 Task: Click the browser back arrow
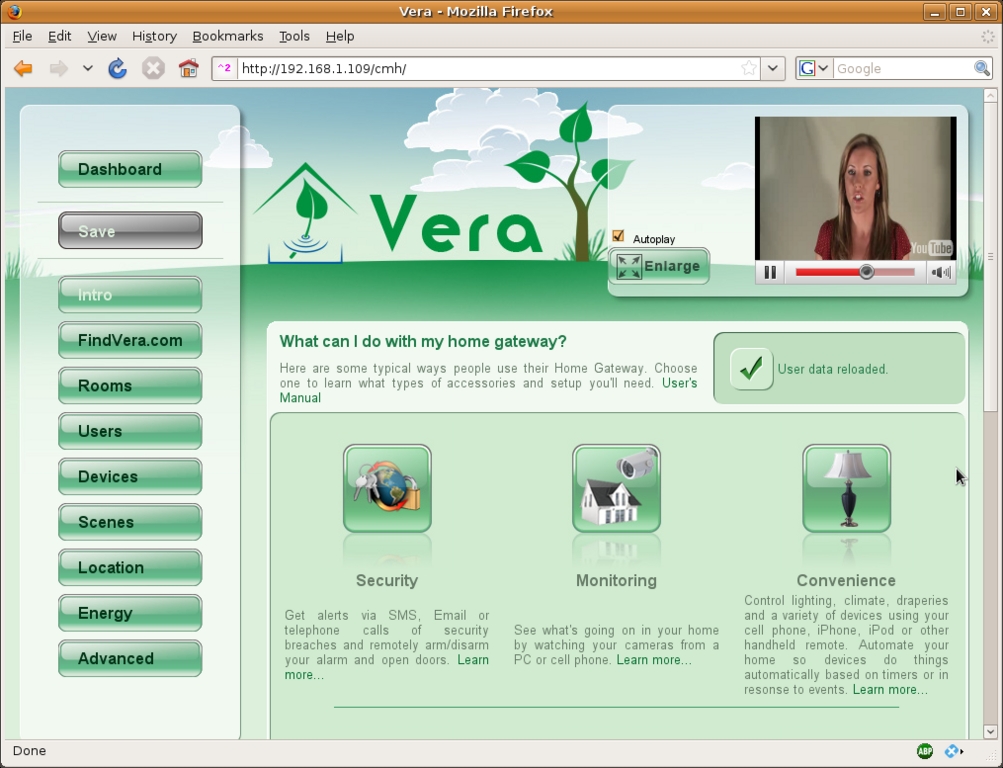23,69
